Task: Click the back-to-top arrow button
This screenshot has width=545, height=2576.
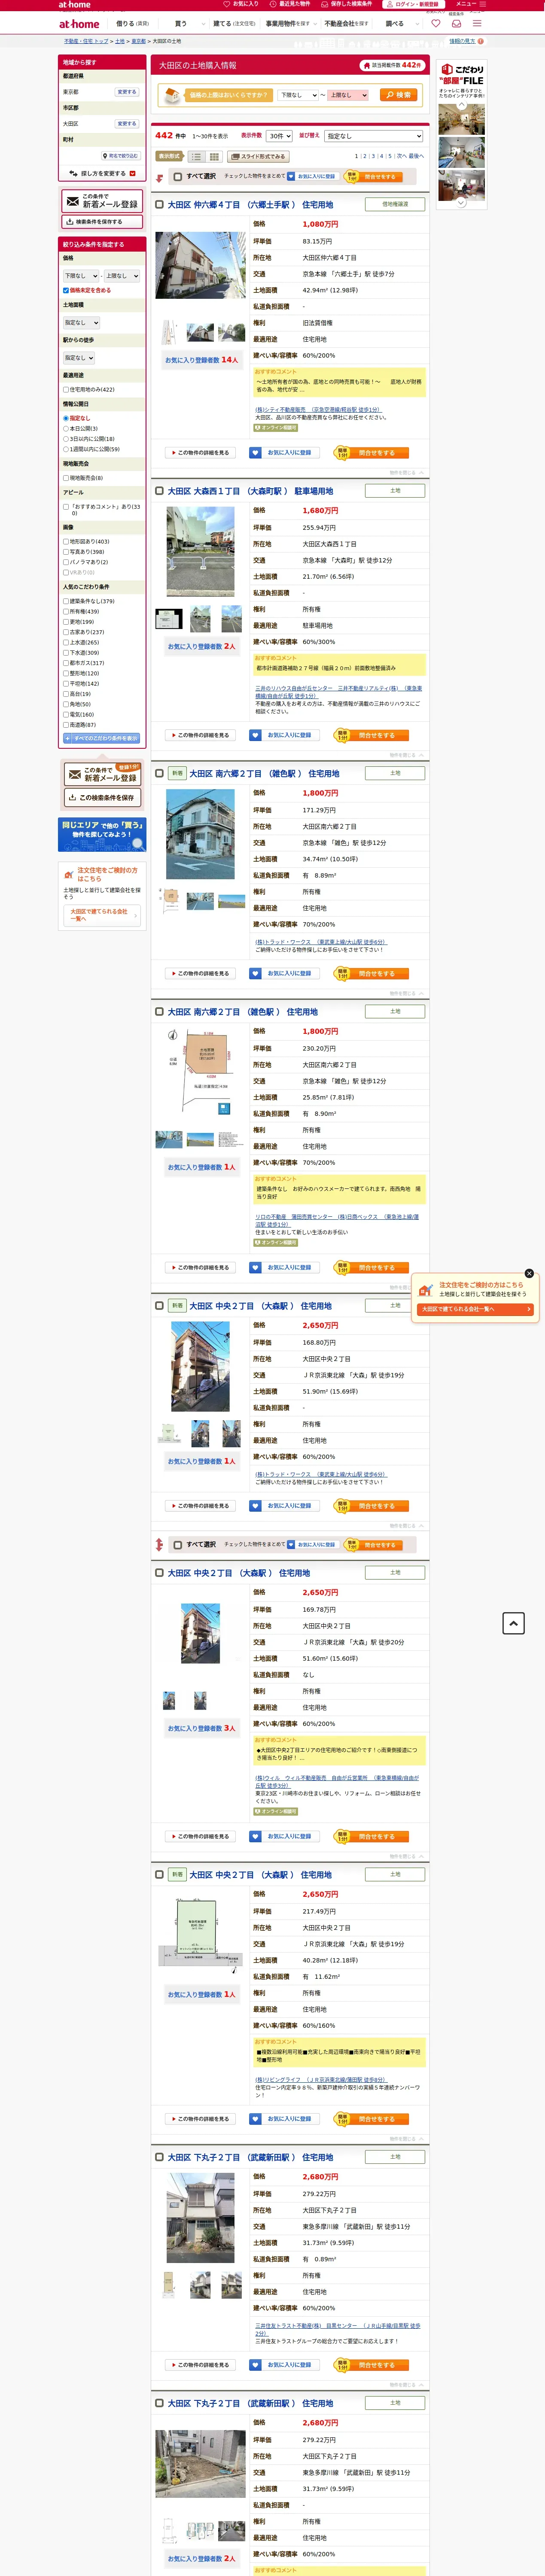Action: pos(513,1623)
